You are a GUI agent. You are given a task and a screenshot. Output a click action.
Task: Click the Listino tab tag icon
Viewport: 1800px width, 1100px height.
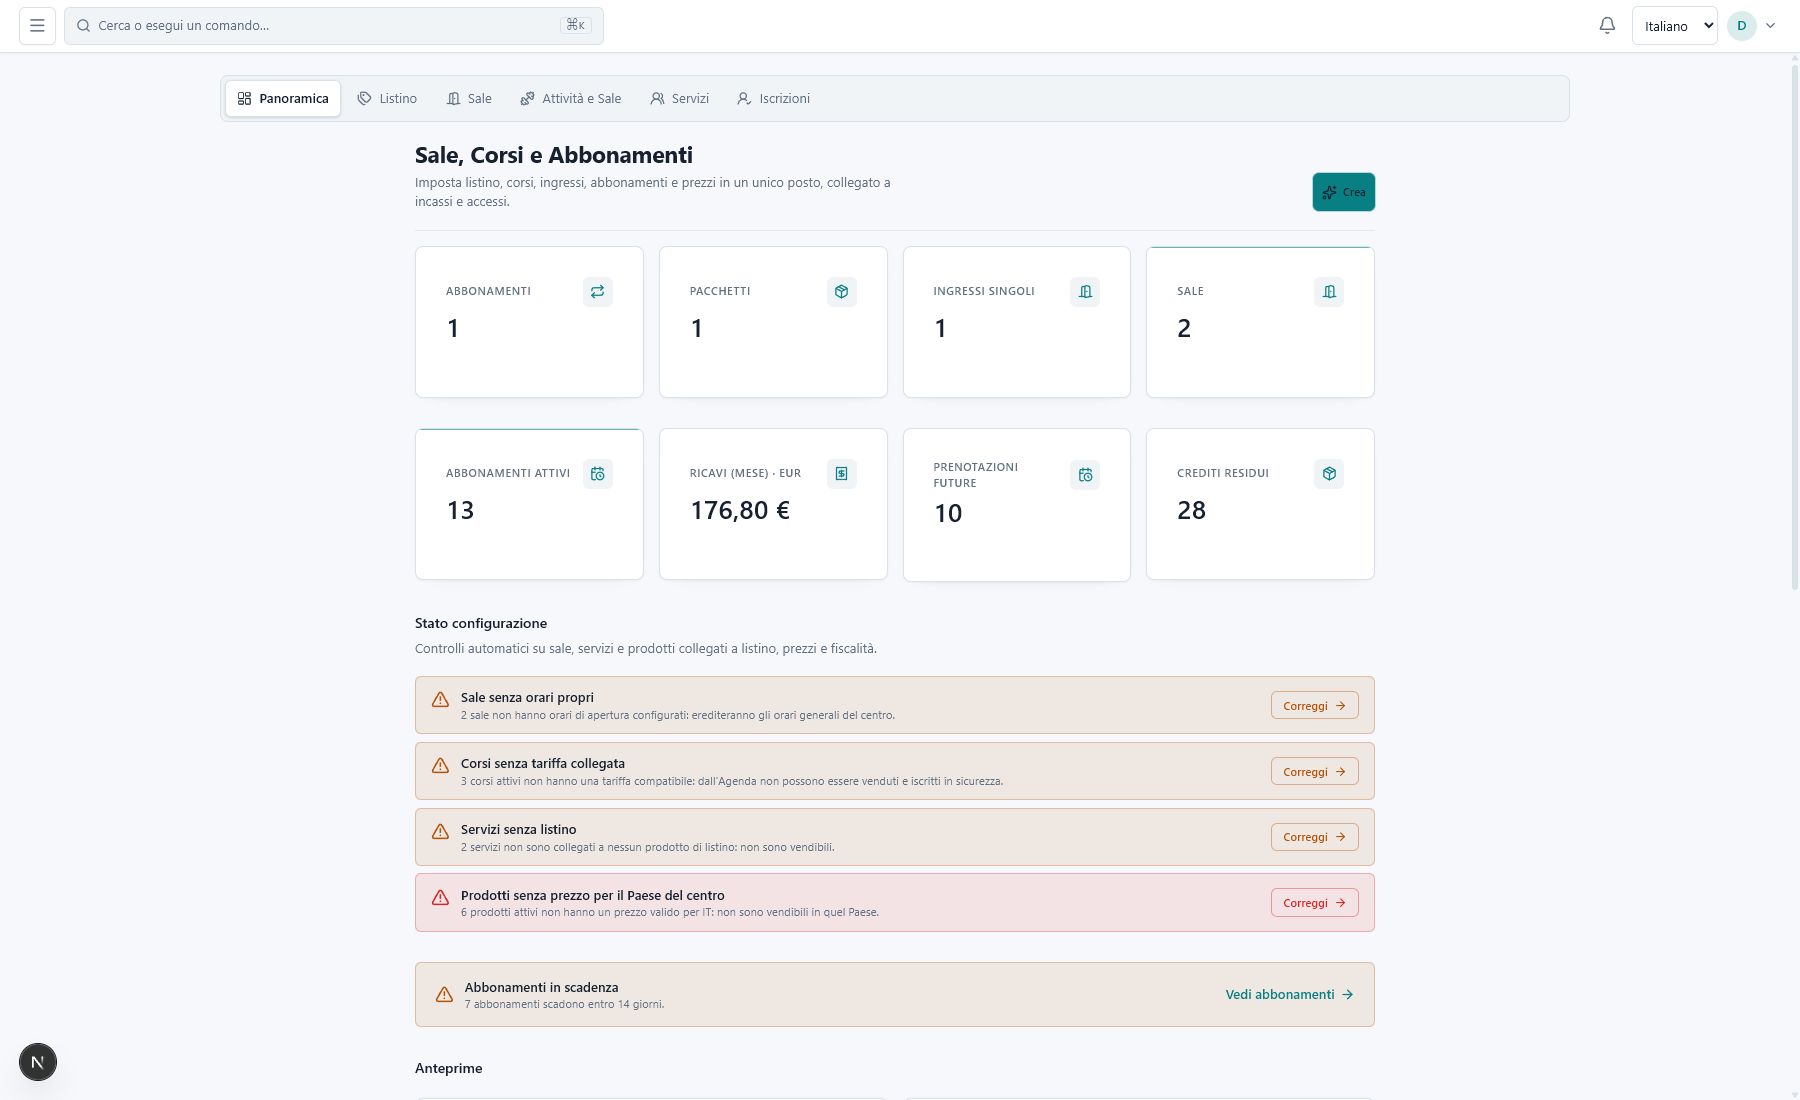tap(364, 99)
